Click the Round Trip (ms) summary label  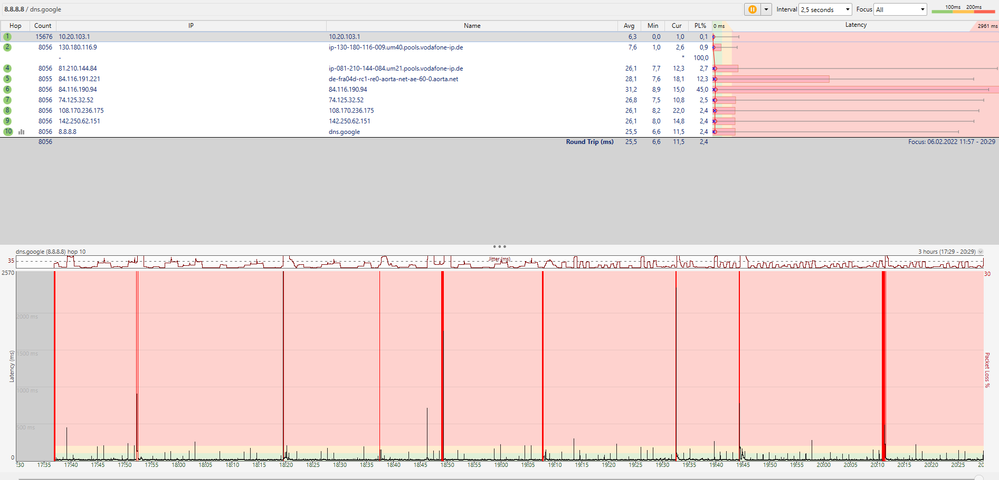589,142
